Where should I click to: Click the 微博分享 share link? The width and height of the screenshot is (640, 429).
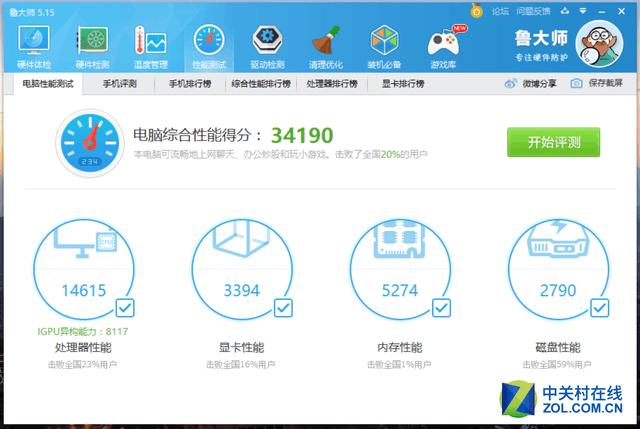pos(539,84)
